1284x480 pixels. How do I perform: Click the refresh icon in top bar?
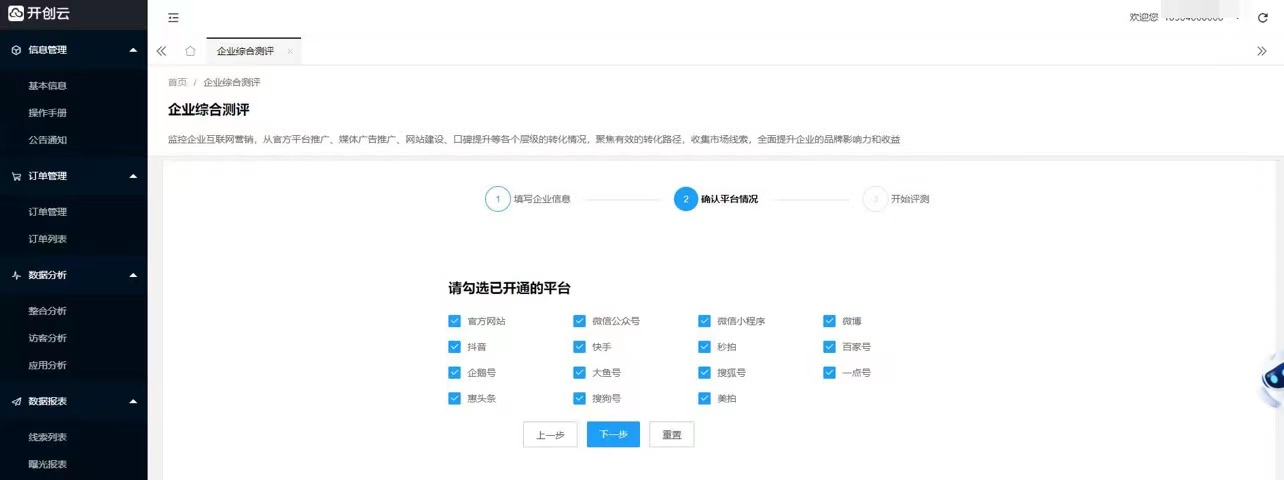tap(1262, 18)
